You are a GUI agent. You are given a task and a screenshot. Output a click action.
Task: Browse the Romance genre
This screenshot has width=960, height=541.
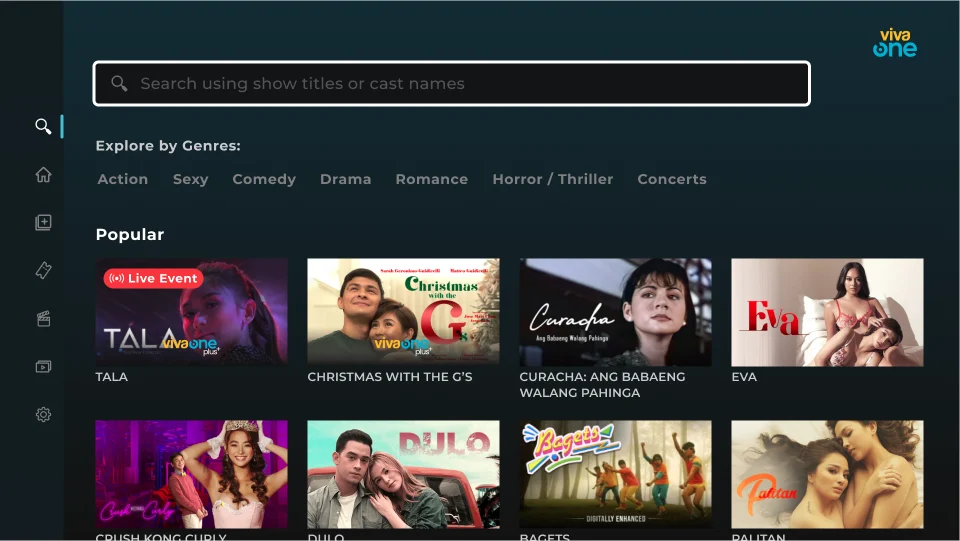click(x=431, y=179)
